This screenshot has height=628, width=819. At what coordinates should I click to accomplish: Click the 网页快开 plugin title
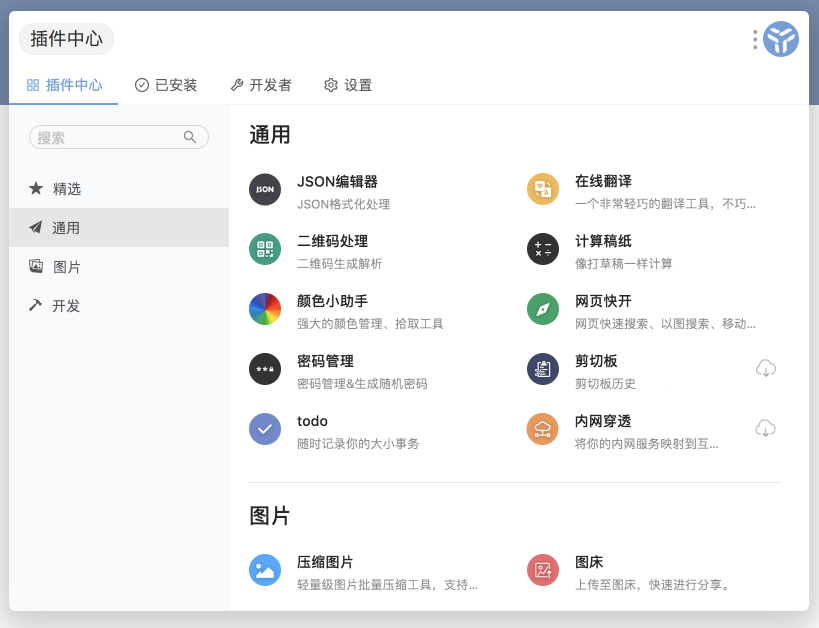[x=603, y=301]
